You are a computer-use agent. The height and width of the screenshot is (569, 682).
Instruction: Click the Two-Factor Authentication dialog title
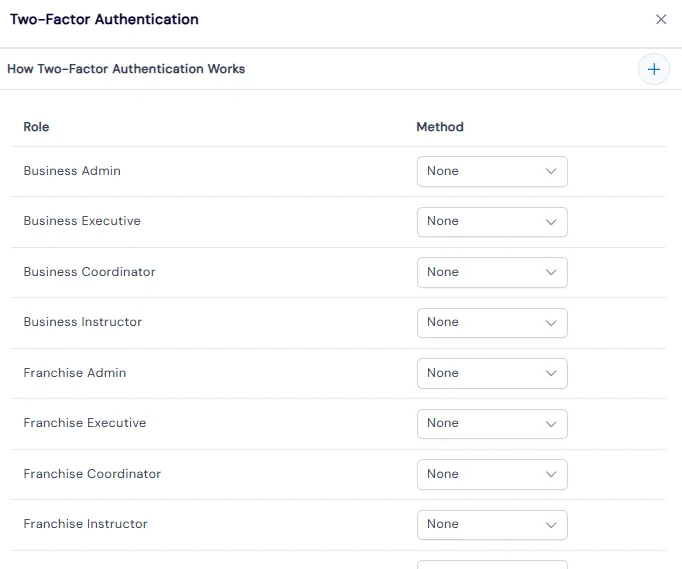[104, 19]
